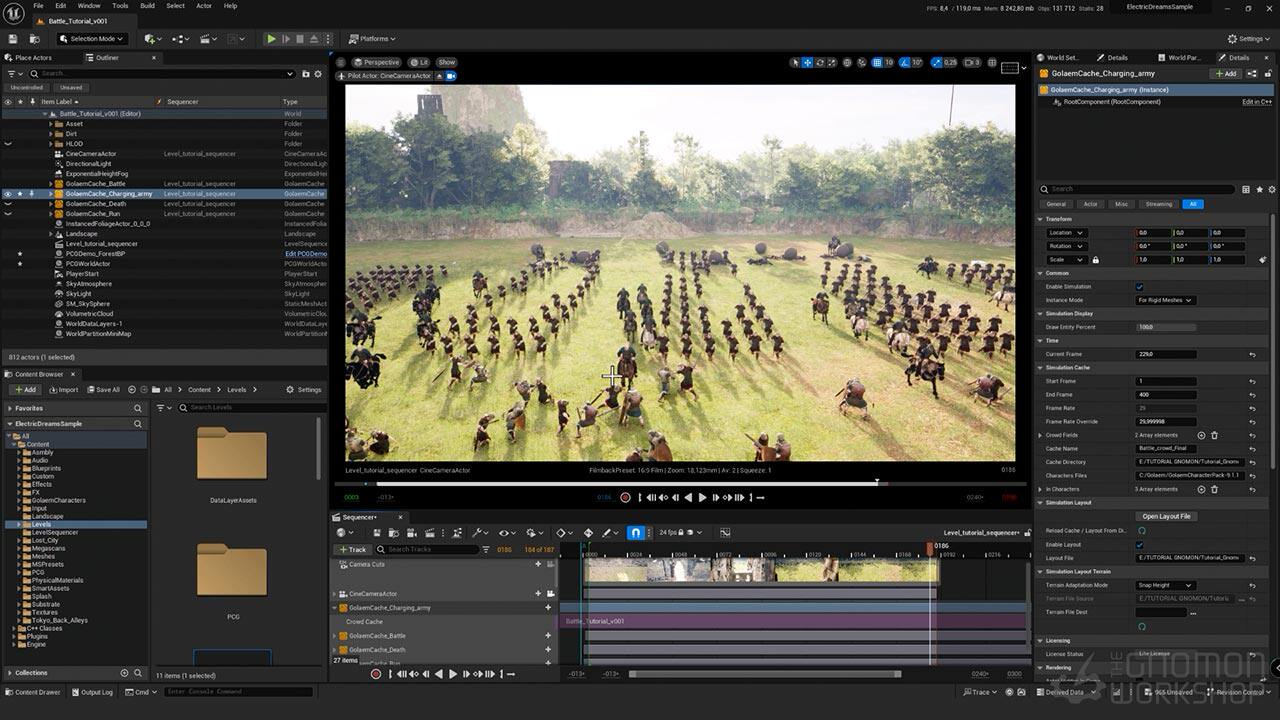This screenshot has width=1280, height=720.
Task: Start Play in Editor with green arrow
Action: tap(271, 39)
